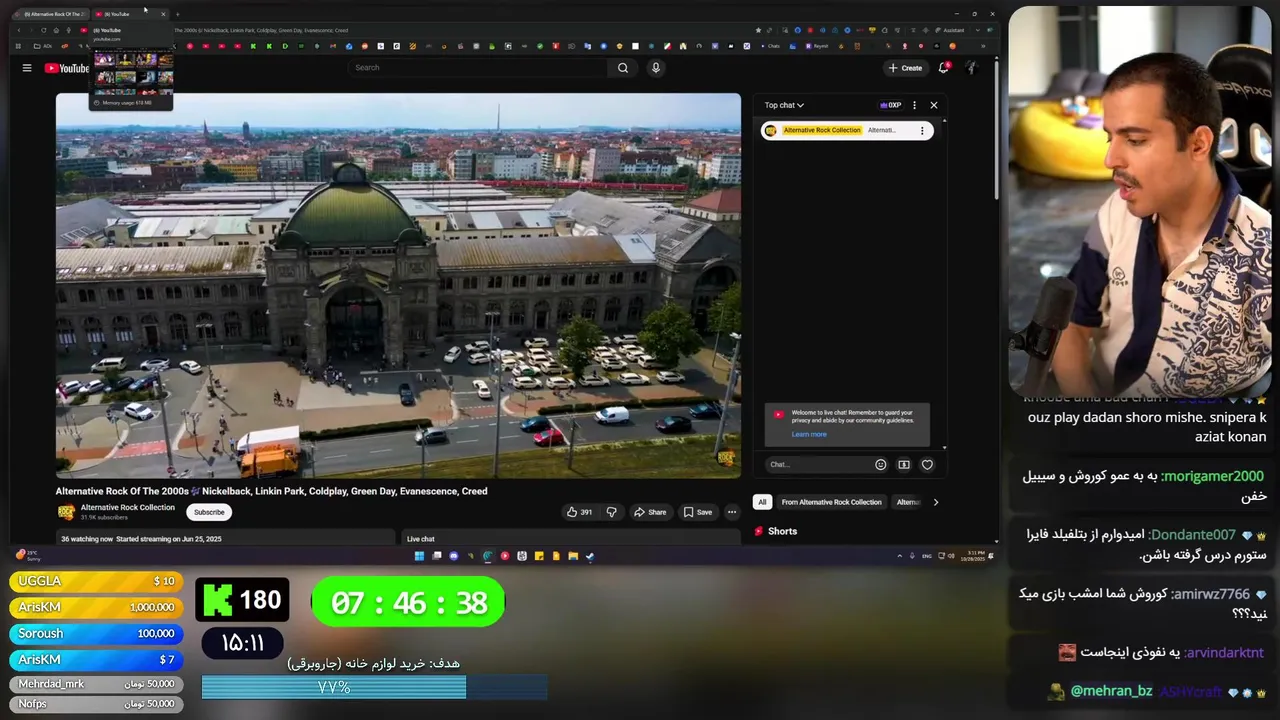Screen dimensions: 1280x720
Task: Open the chat emoji picker
Action: click(881, 464)
